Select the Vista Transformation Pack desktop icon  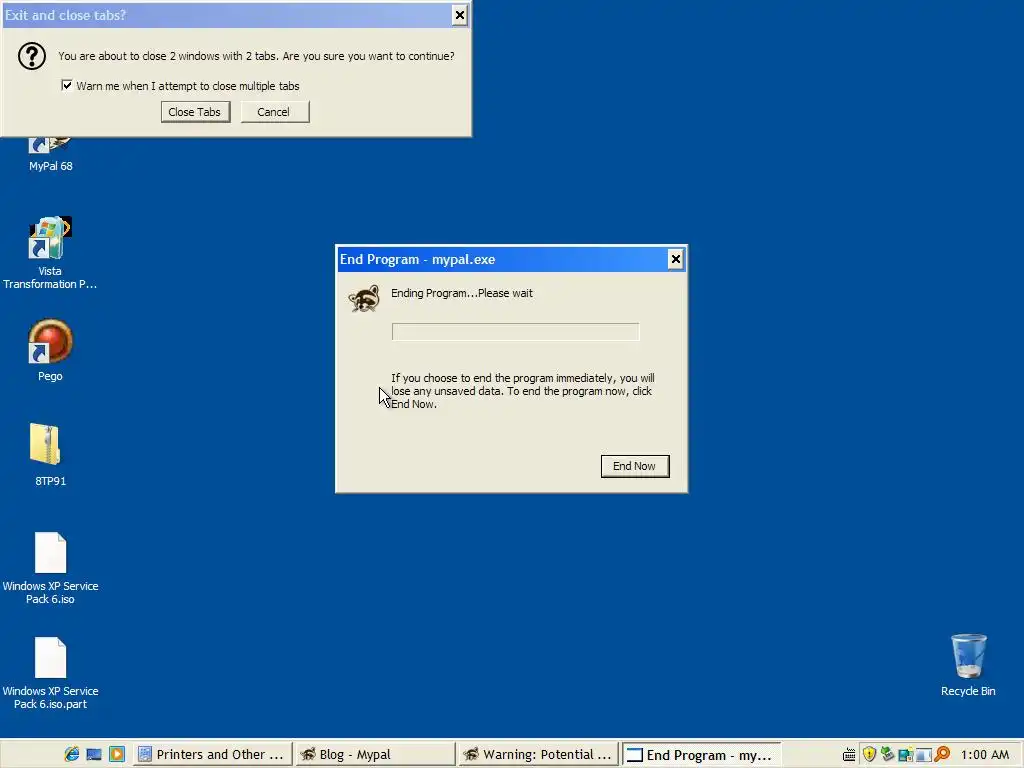pos(50,253)
